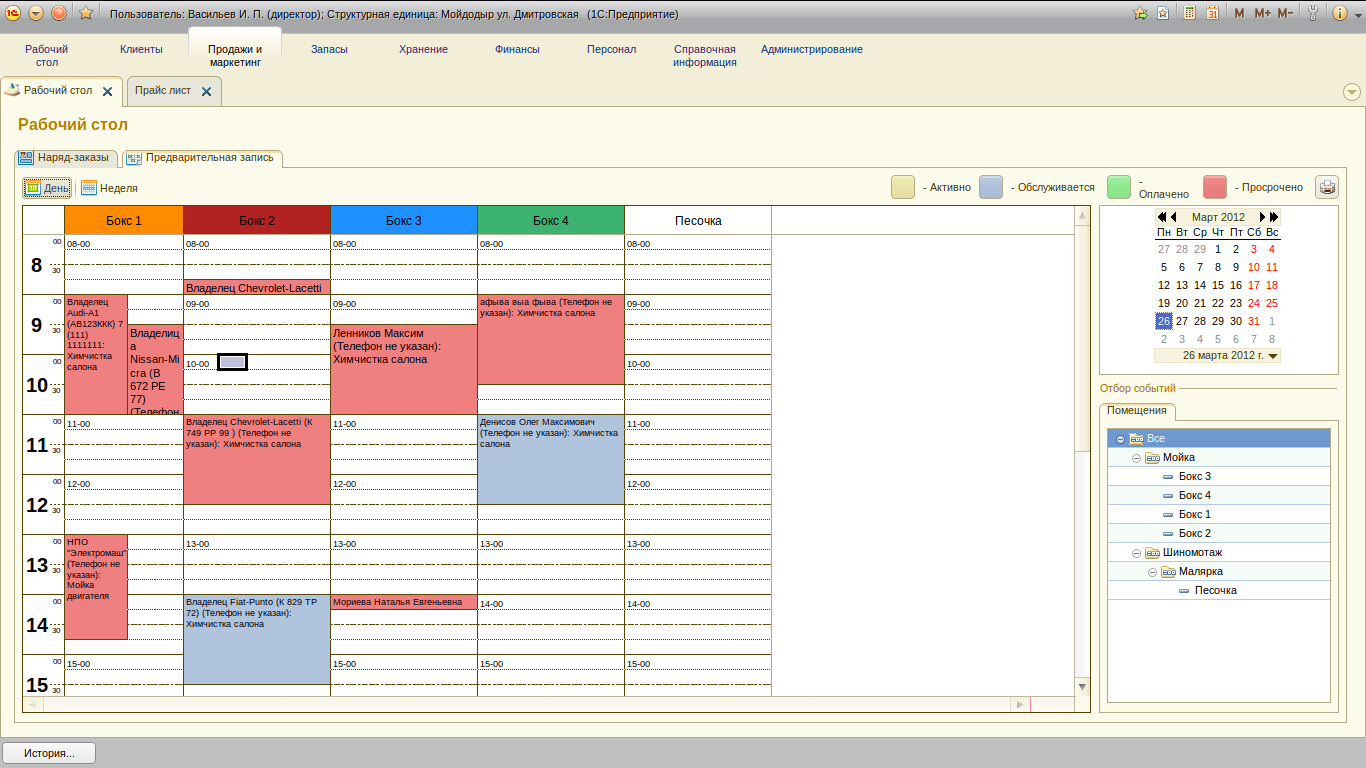Viewport: 1366px width, 768px height.
Task: Click the История... button
Action: point(50,753)
